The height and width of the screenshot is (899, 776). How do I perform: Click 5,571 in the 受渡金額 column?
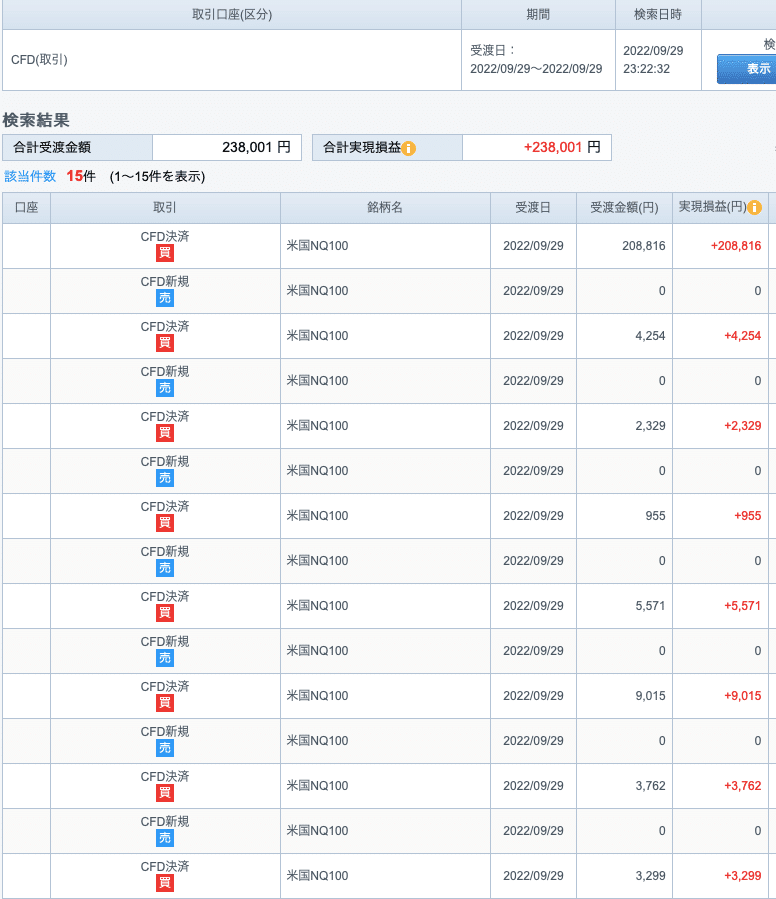point(650,606)
